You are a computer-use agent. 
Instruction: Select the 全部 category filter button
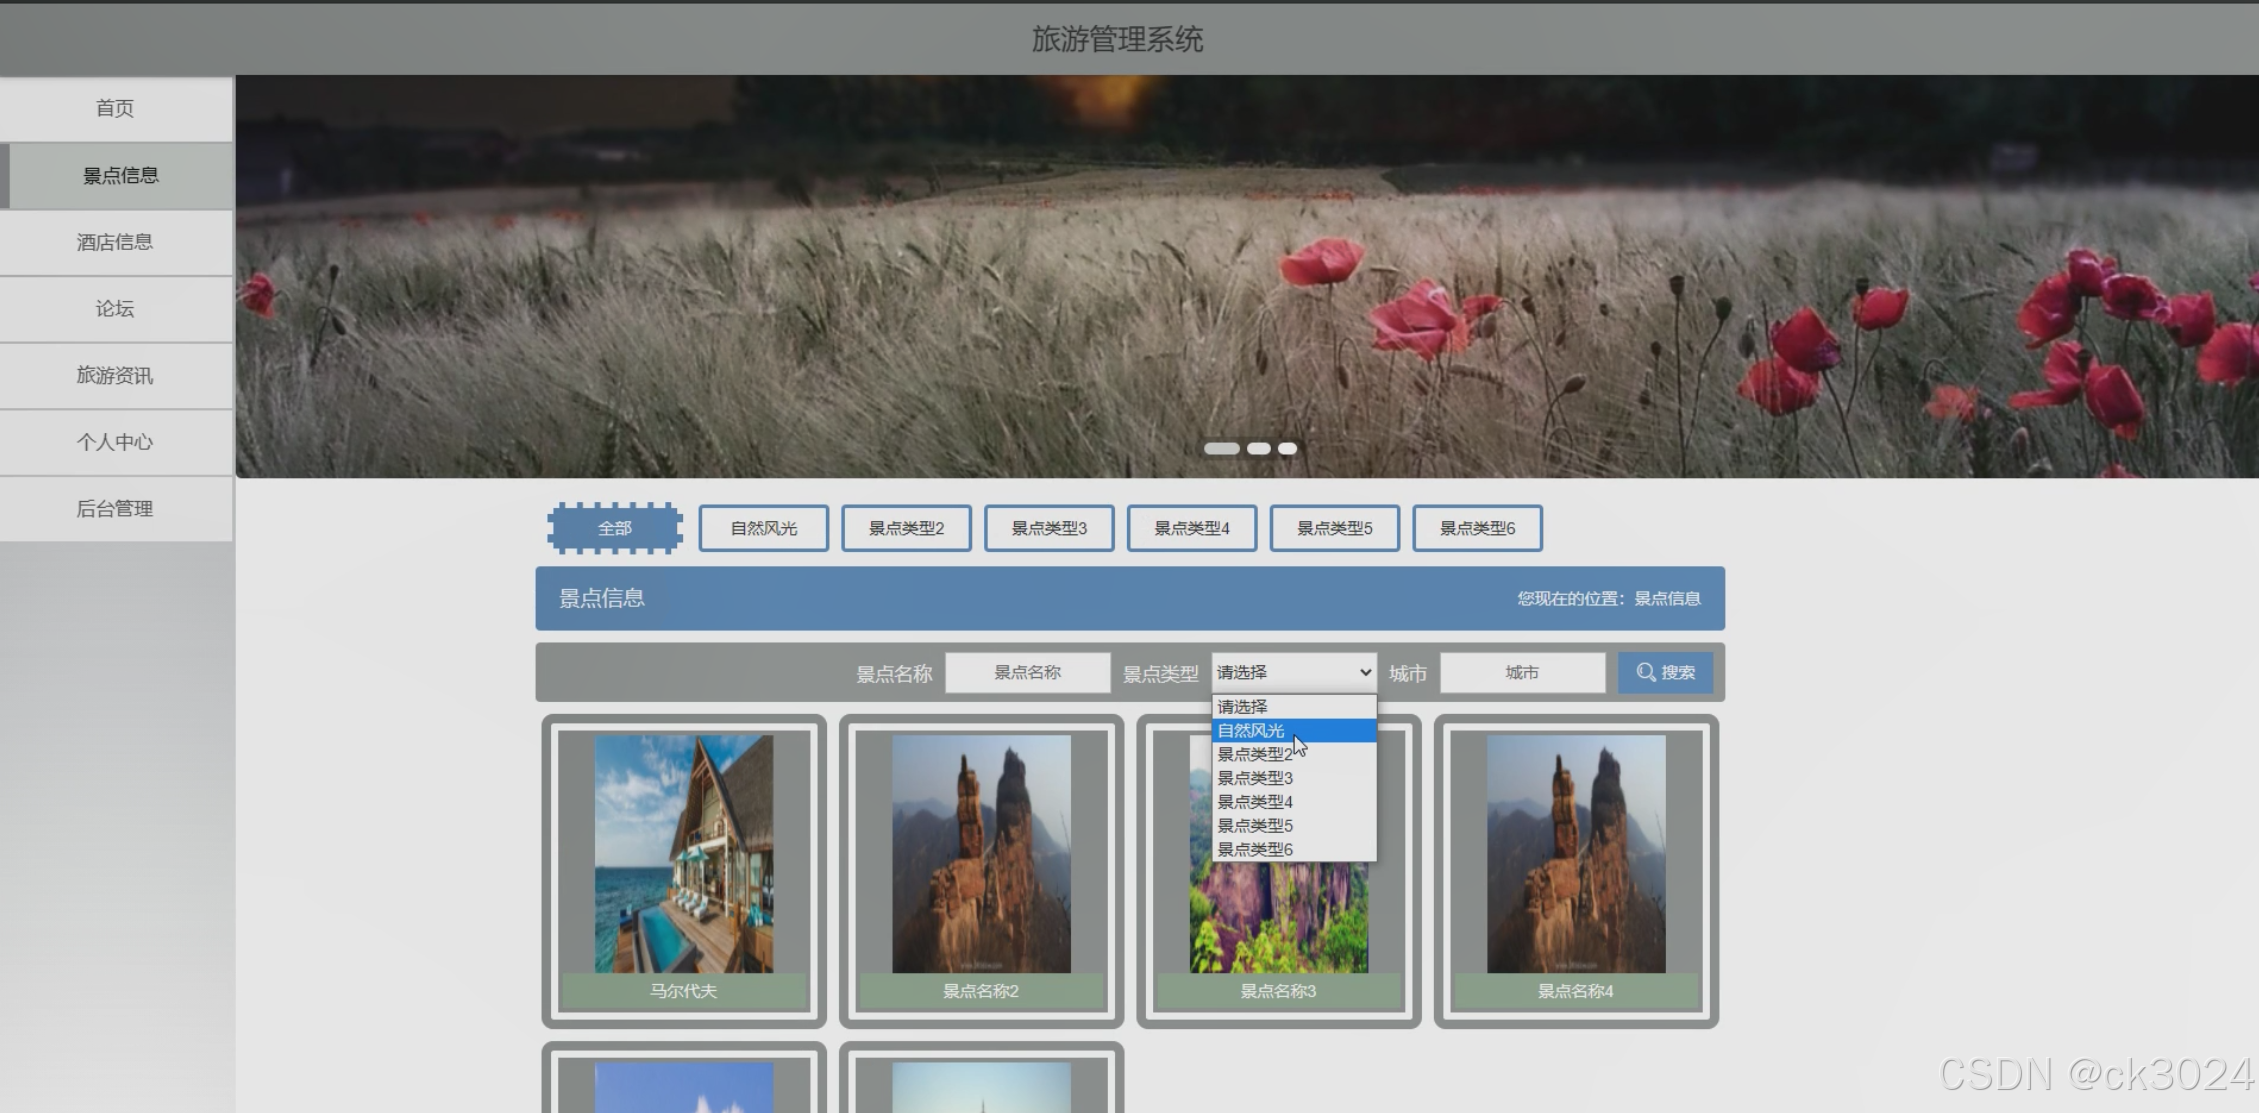[x=615, y=528]
